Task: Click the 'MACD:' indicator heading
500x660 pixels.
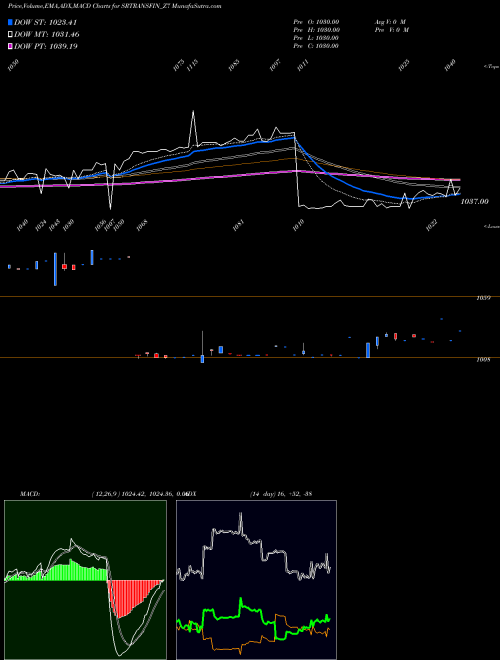Action: click(29, 493)
